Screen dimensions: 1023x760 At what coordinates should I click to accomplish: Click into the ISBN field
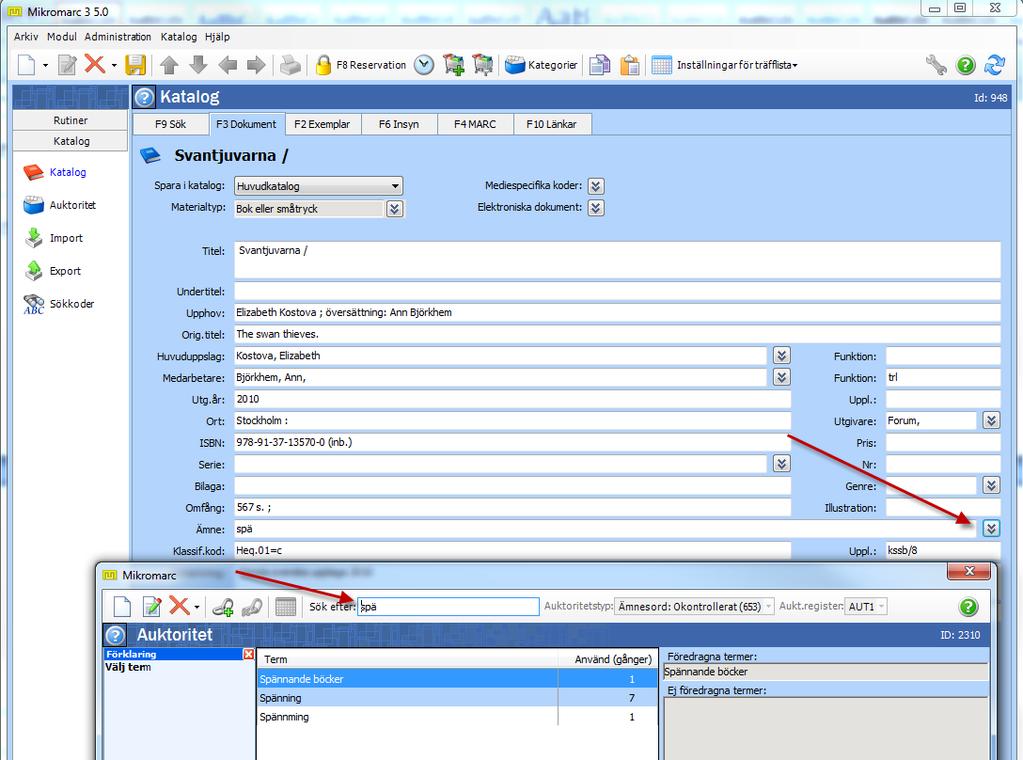pos(512,442)
